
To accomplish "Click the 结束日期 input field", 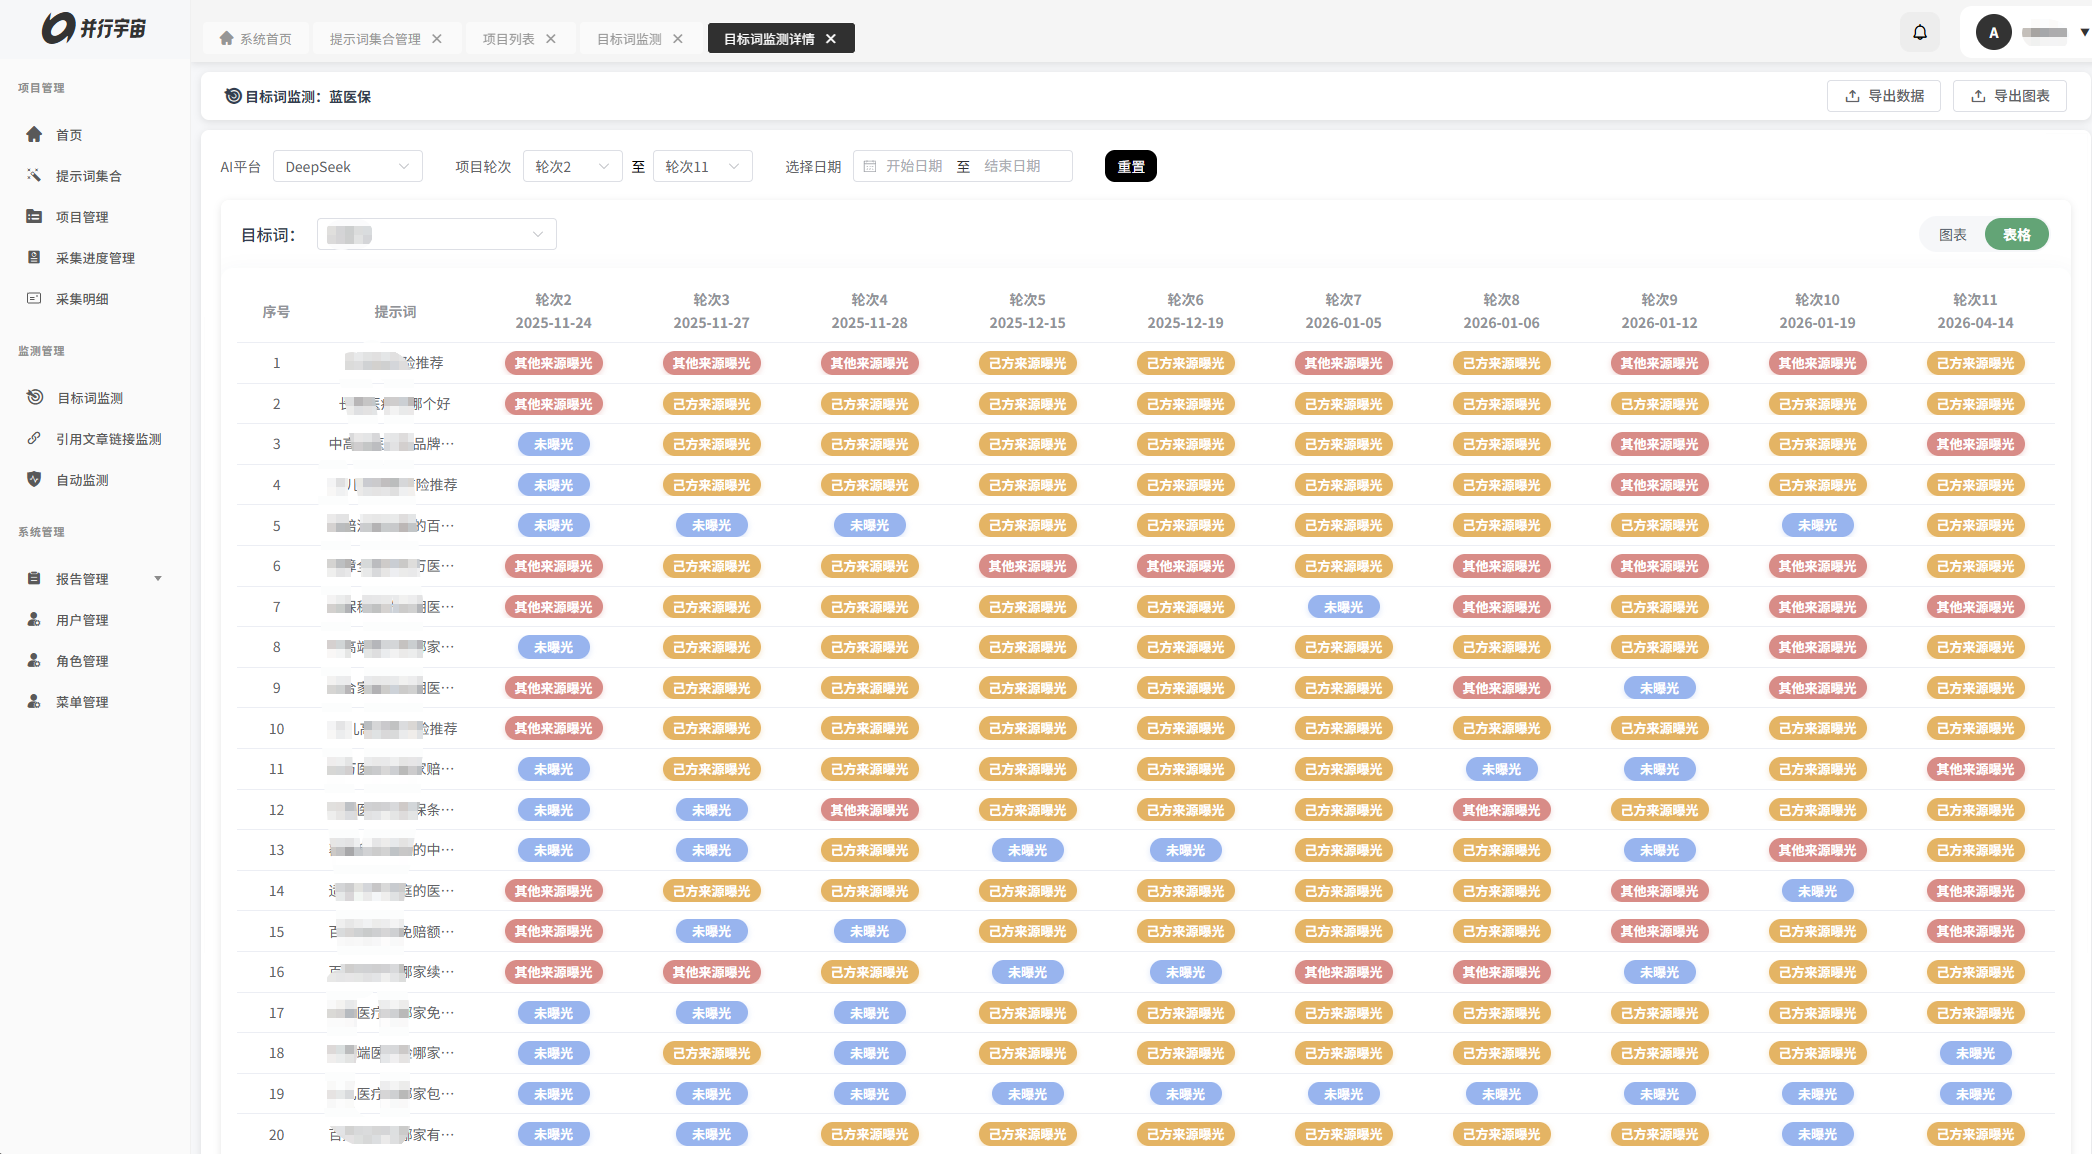I will click(1012, 166).
